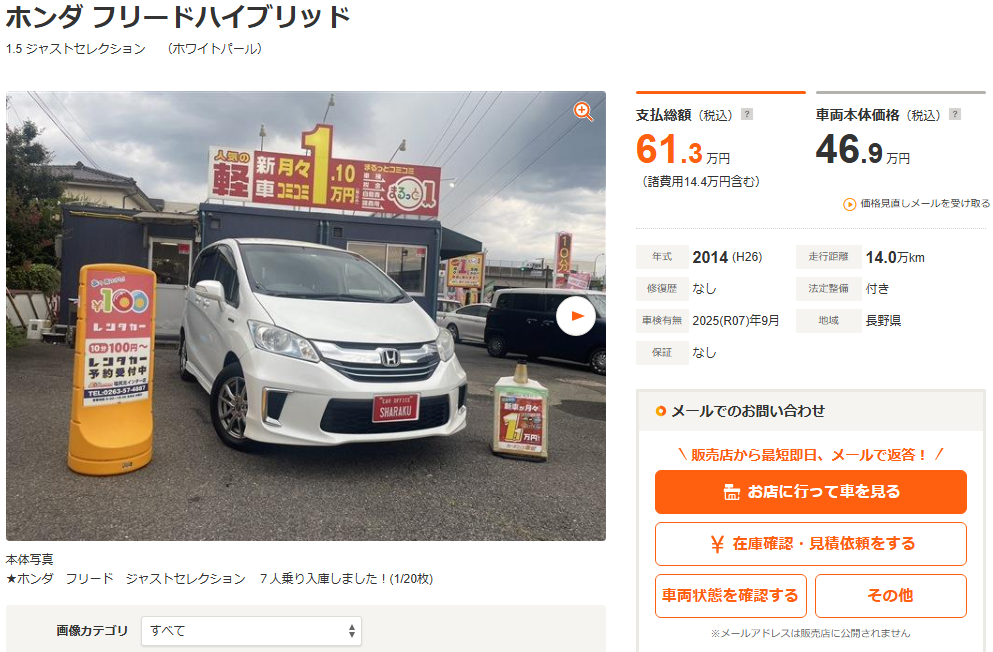Click the yen icon on 在庫確認 button
This screenshot has width=993, height=652.
(717, 544)
